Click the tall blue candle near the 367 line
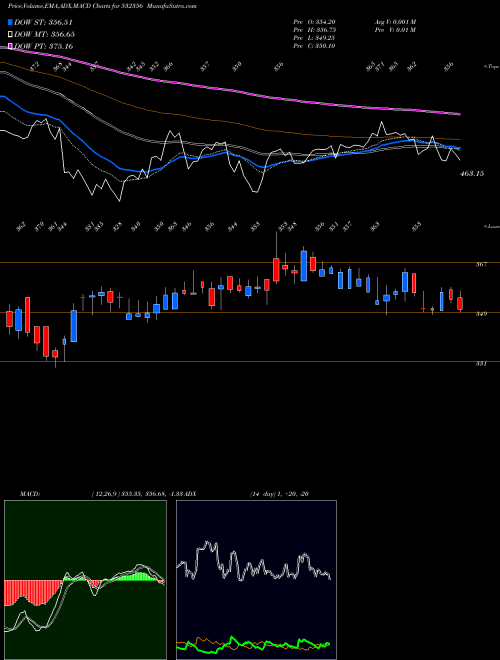This screenshot has height=660, width=500. (303, 266)
